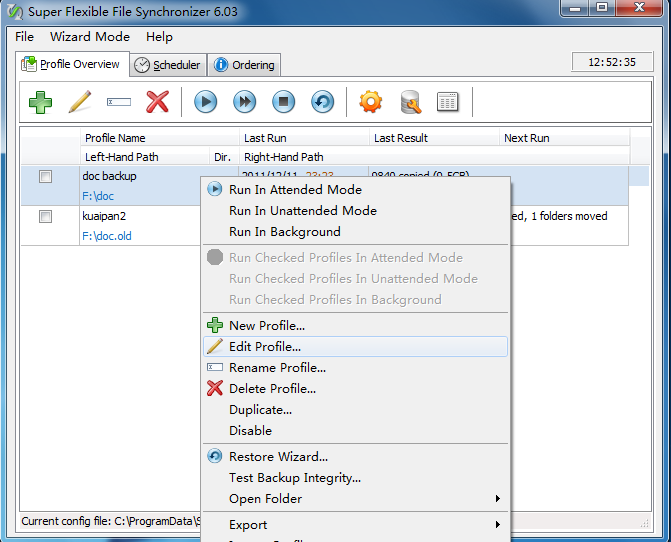671x542 pixels.
Task: Click the Next Run column header
Action: point(564,138)
